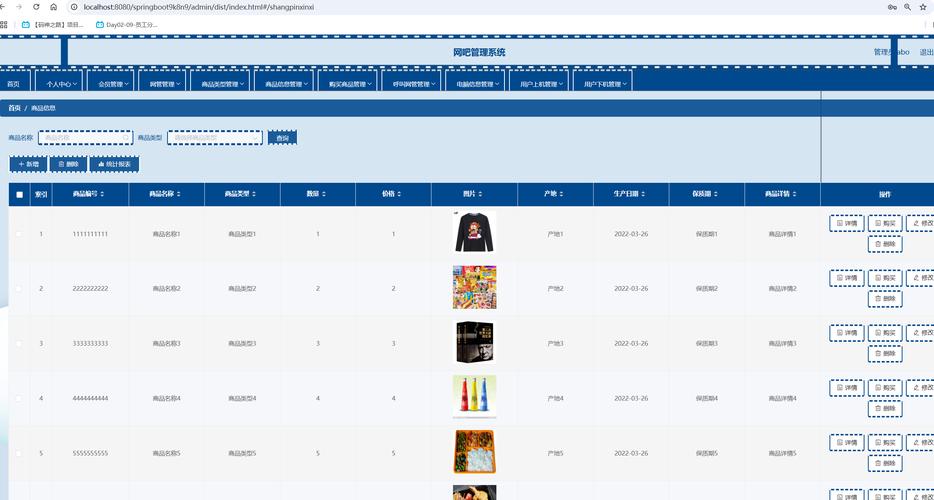Go to 首页 in the navigation bar

coord(14,84)
